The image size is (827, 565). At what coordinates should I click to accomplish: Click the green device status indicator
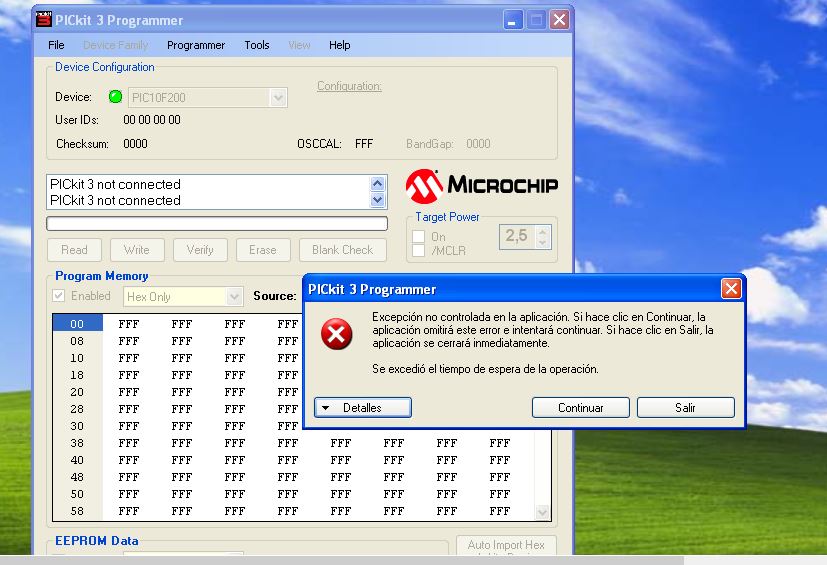[x=115, y=97]
